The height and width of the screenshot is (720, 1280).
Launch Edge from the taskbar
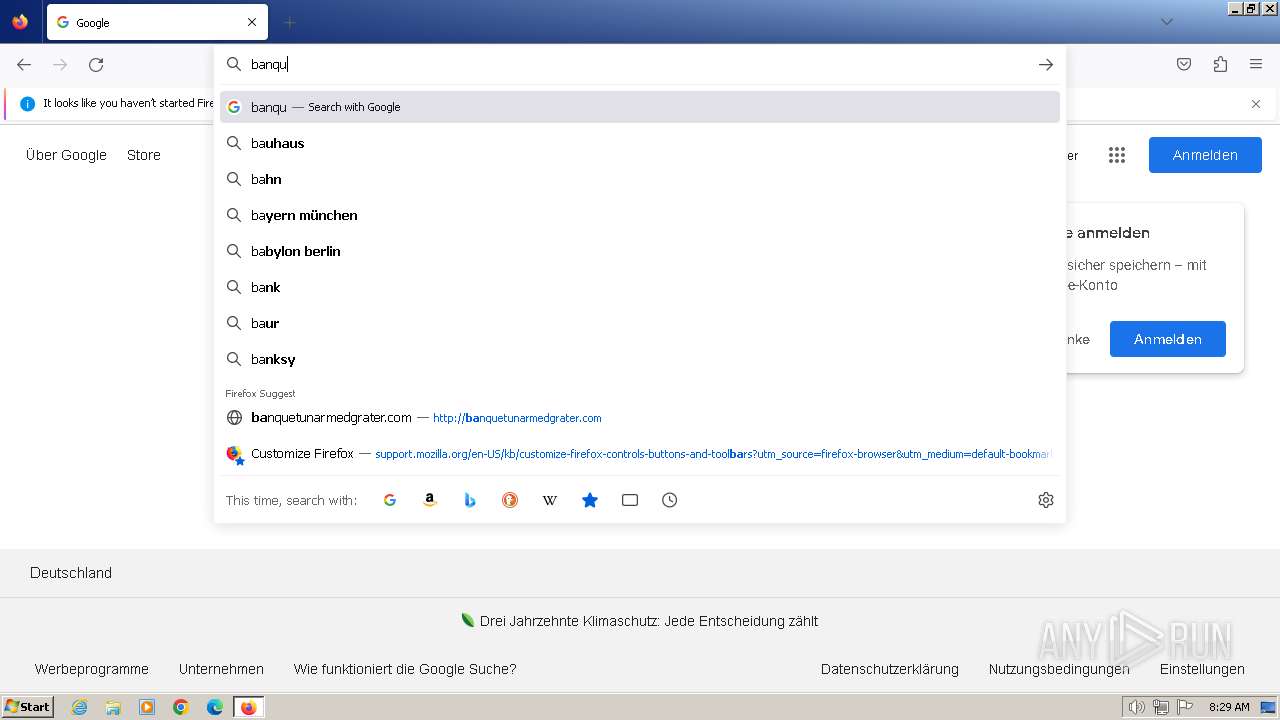(x=215, y=707)
